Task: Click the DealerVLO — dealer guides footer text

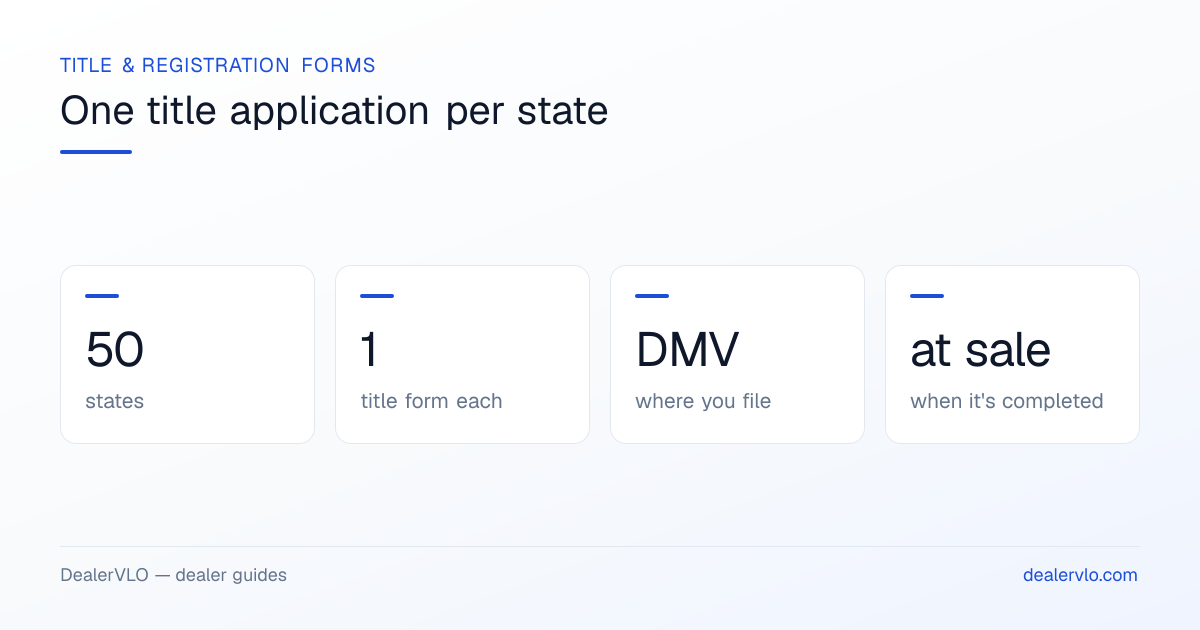Action: (x=173, y=575)
